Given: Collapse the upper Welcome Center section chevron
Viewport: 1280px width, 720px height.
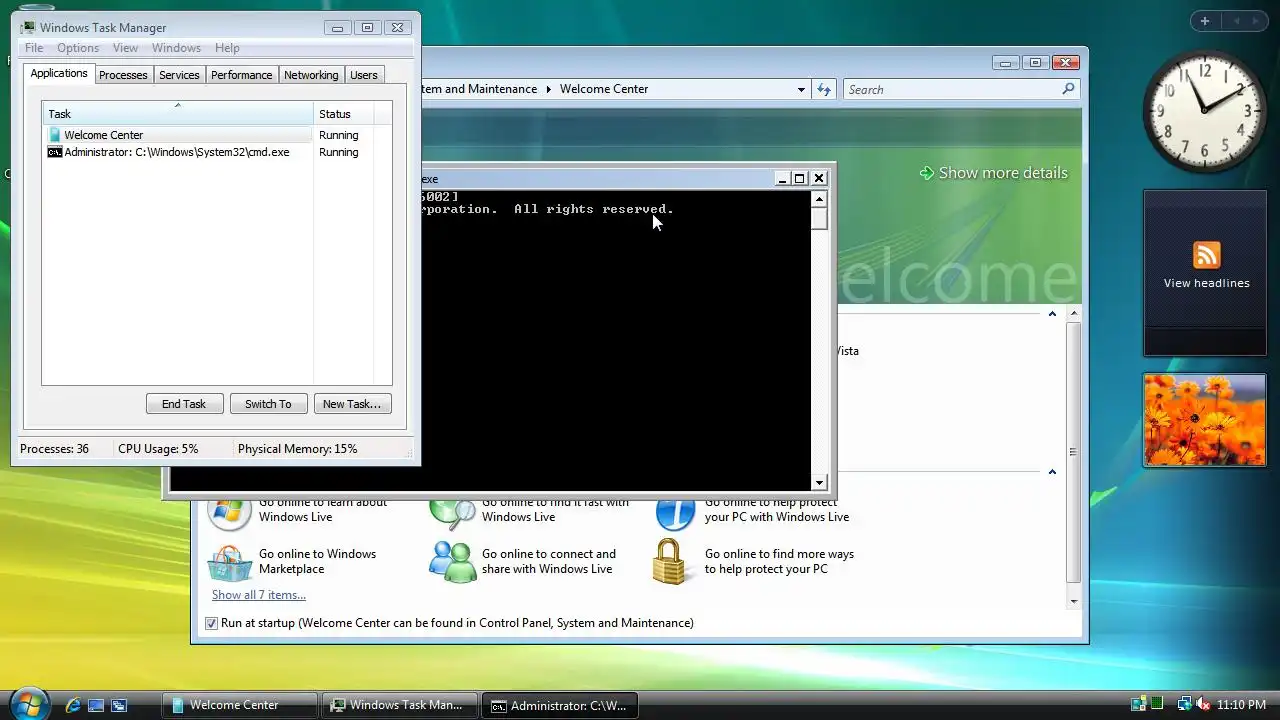Looking at the screenshot, I should click(x=1052, y=314).
